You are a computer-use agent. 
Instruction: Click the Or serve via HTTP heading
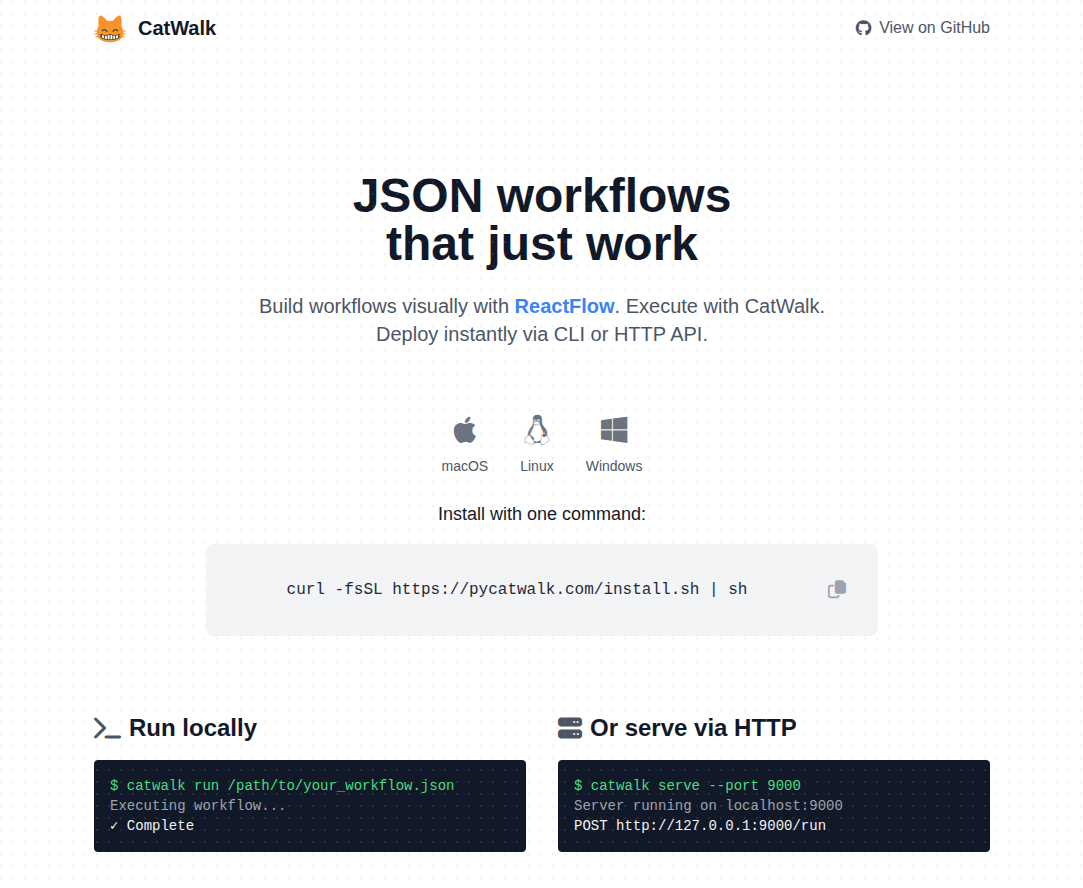693,728
